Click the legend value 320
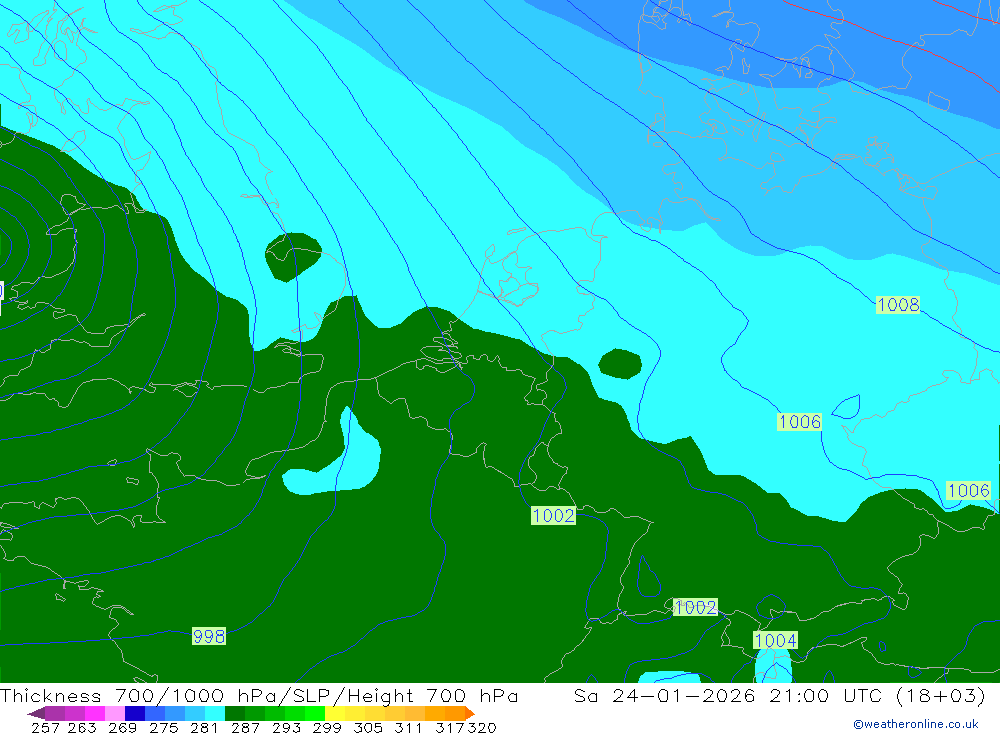 [482, 727]
